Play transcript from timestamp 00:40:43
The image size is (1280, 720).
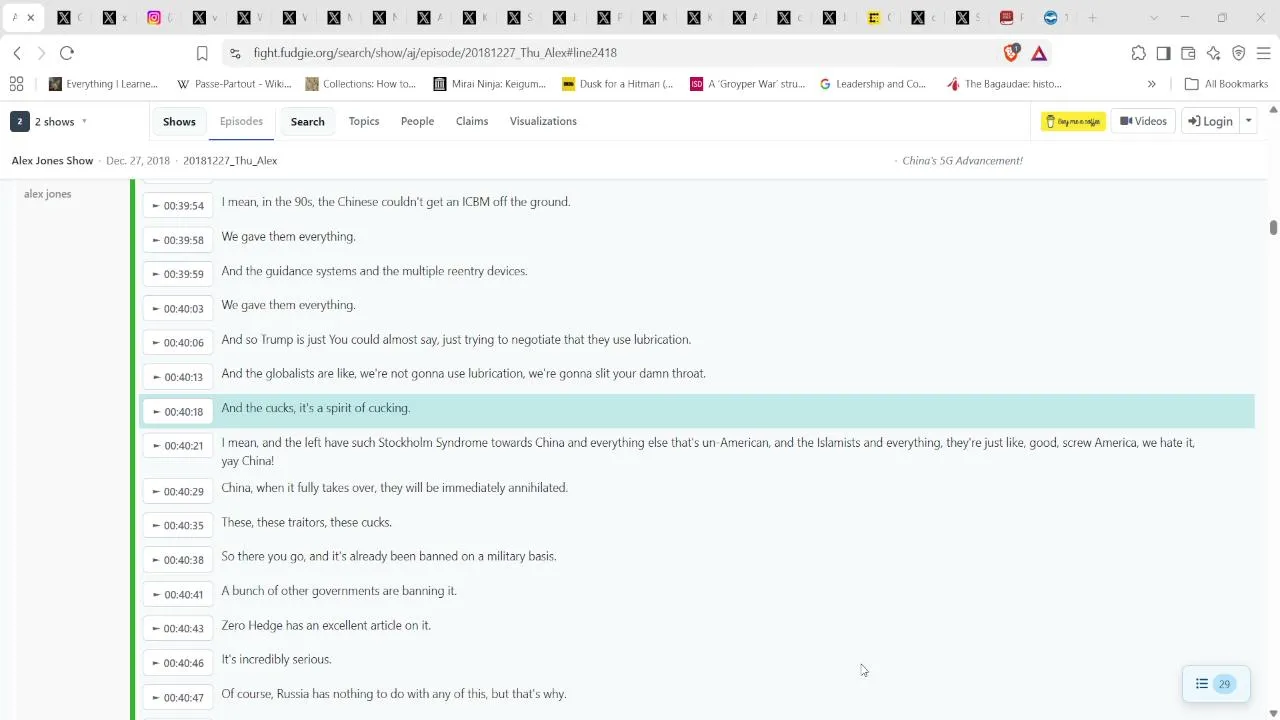(178, 629)
